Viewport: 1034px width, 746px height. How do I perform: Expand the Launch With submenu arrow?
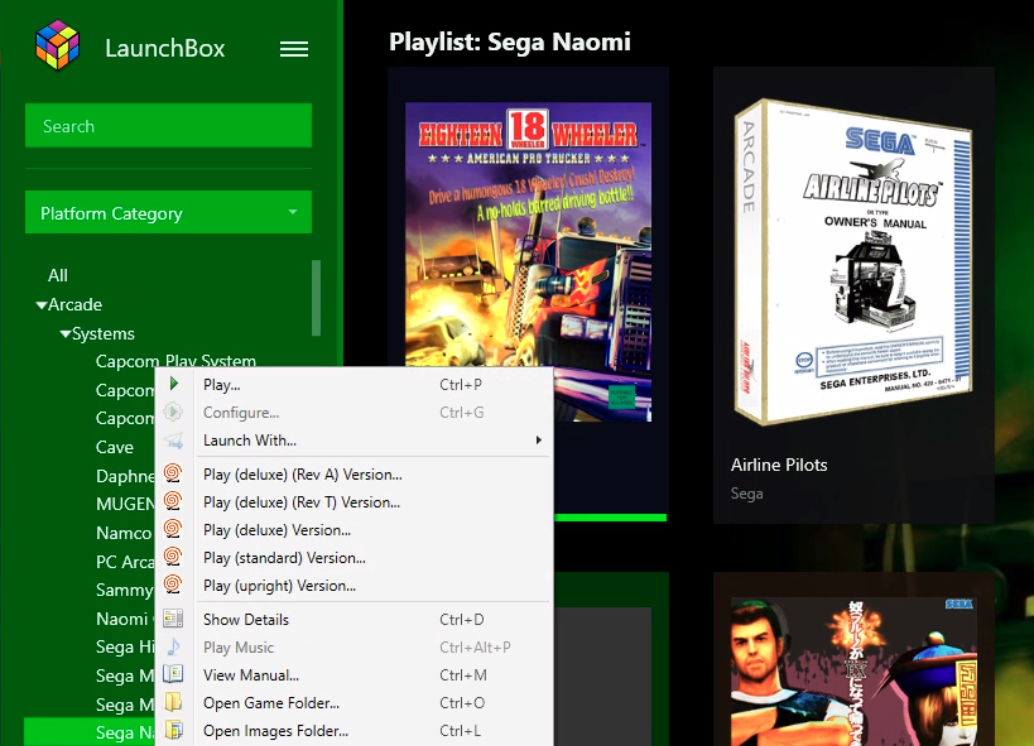pyautogui.click(x=539, y=440)
